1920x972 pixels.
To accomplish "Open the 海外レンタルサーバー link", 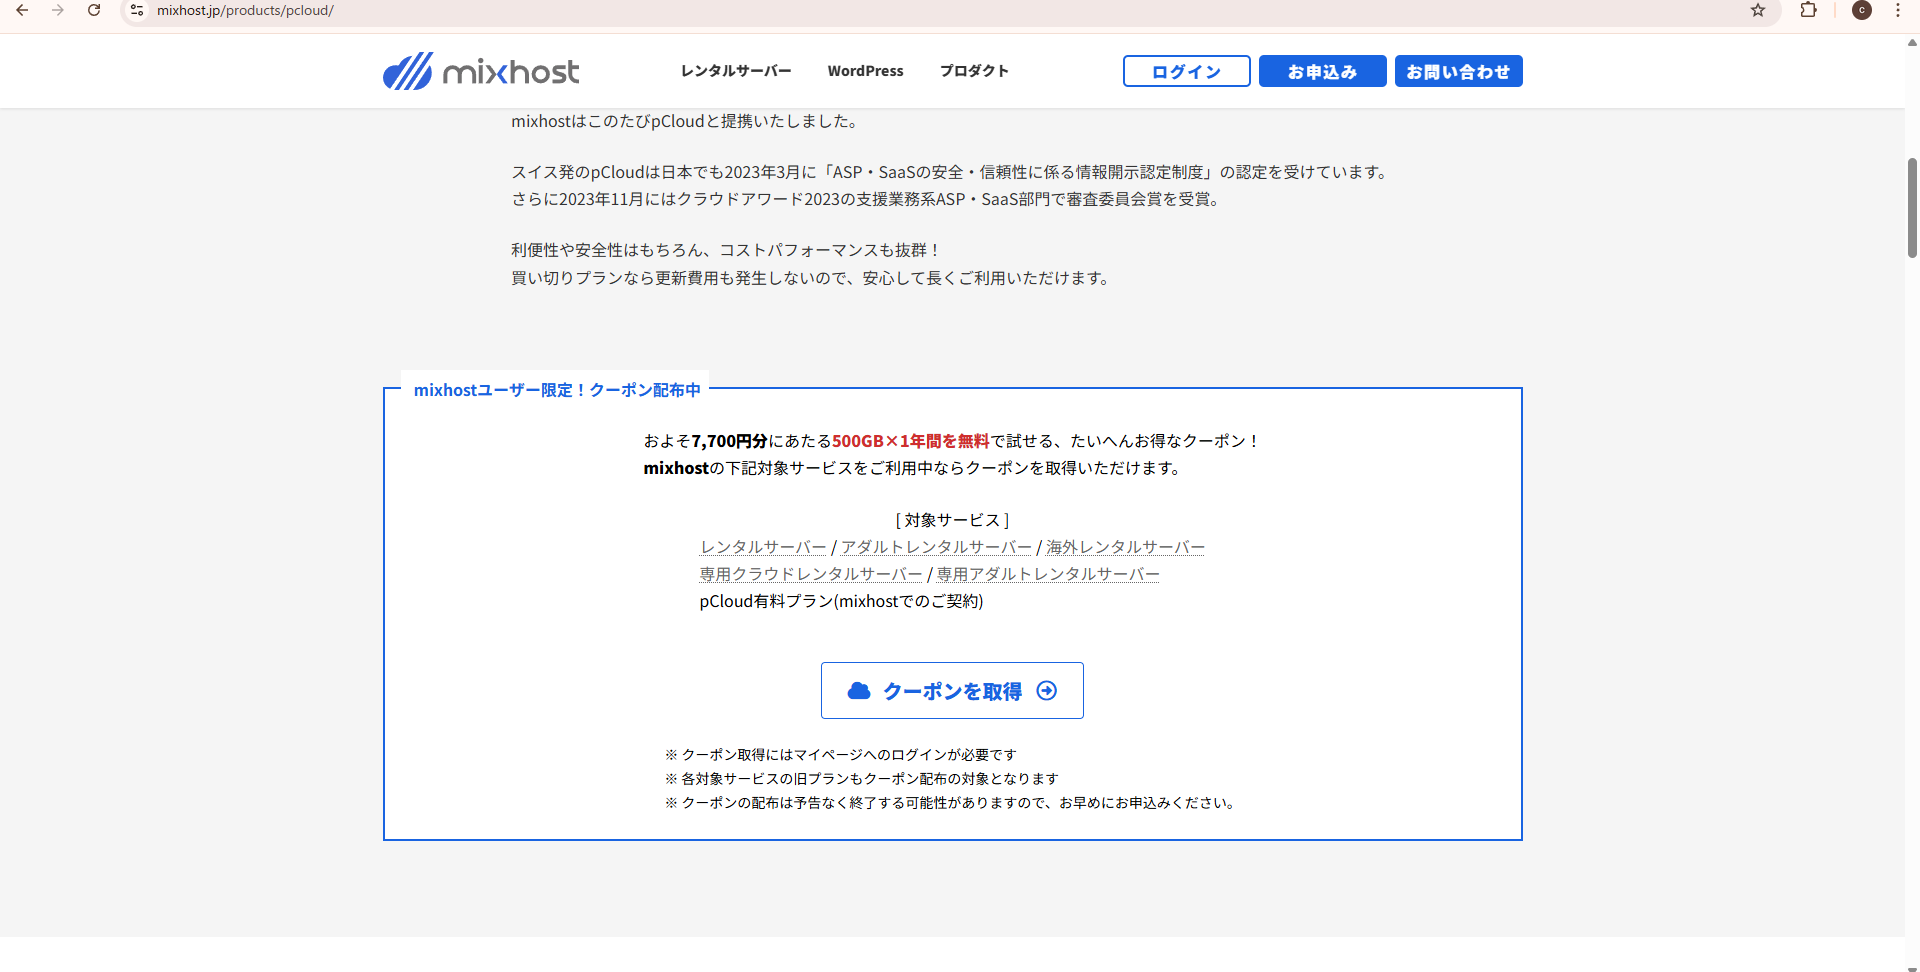I will tap(1125, 547).
